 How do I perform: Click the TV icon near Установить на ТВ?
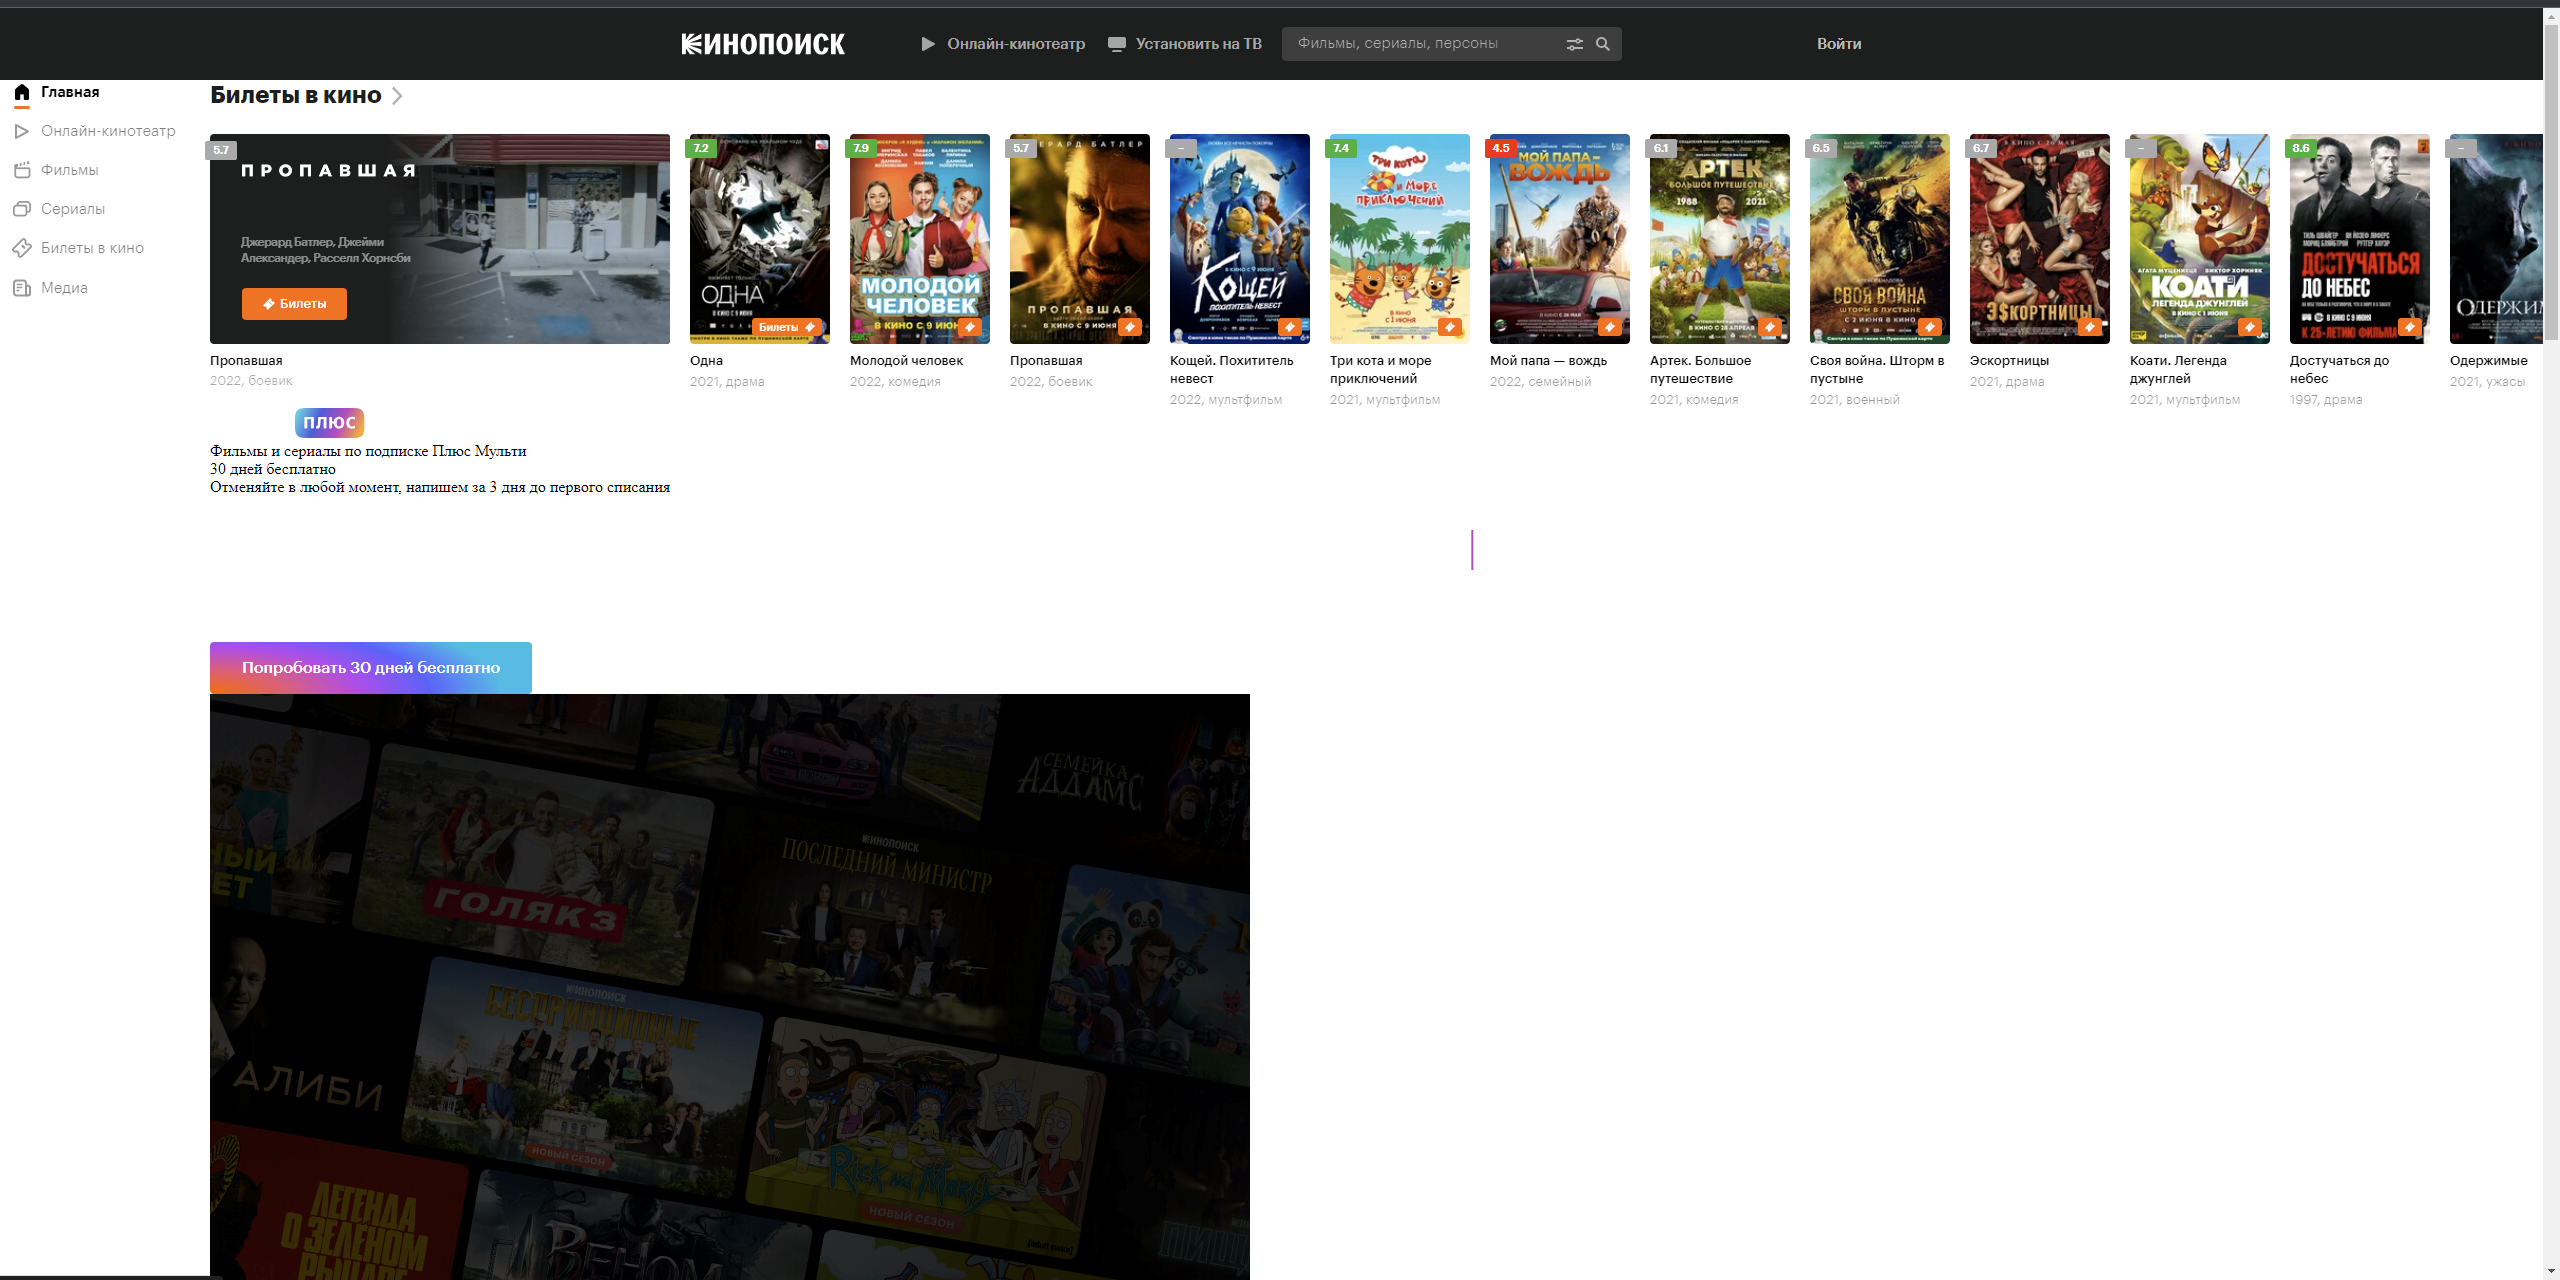pyautogui.click(x=1117, y=44)
